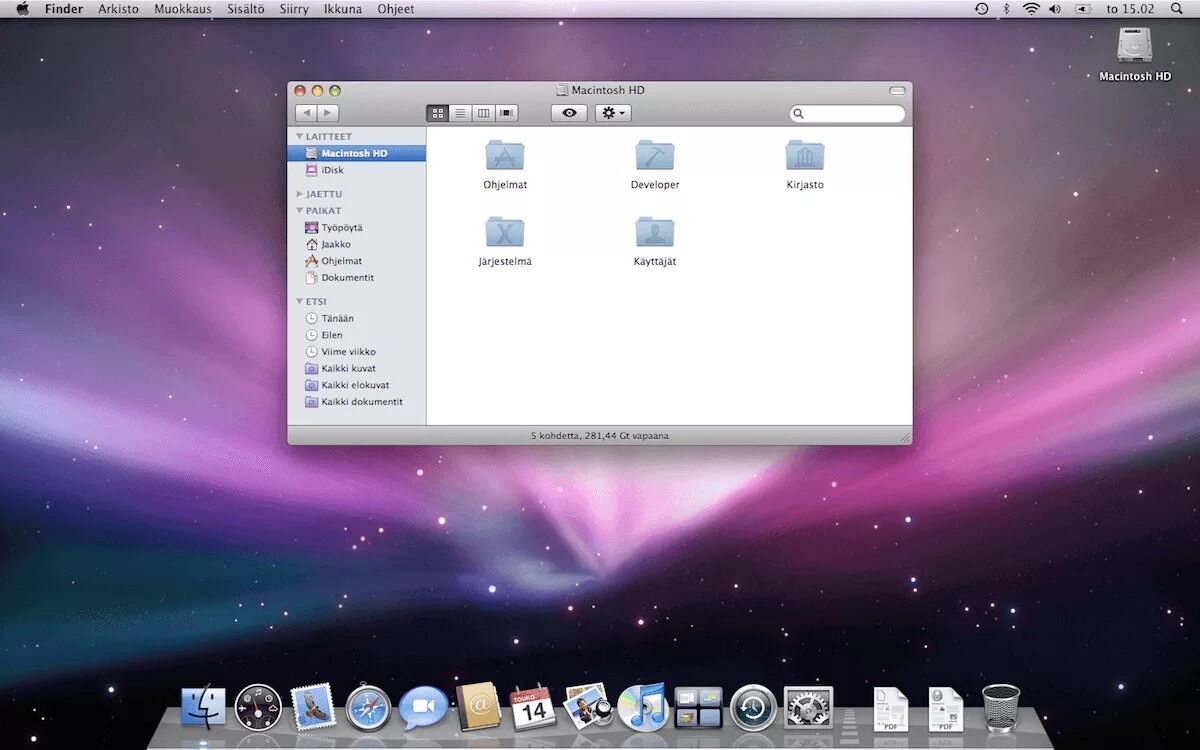
Task: Click the Finder search field
Action: pyautogui.click(x=847, y=114)
